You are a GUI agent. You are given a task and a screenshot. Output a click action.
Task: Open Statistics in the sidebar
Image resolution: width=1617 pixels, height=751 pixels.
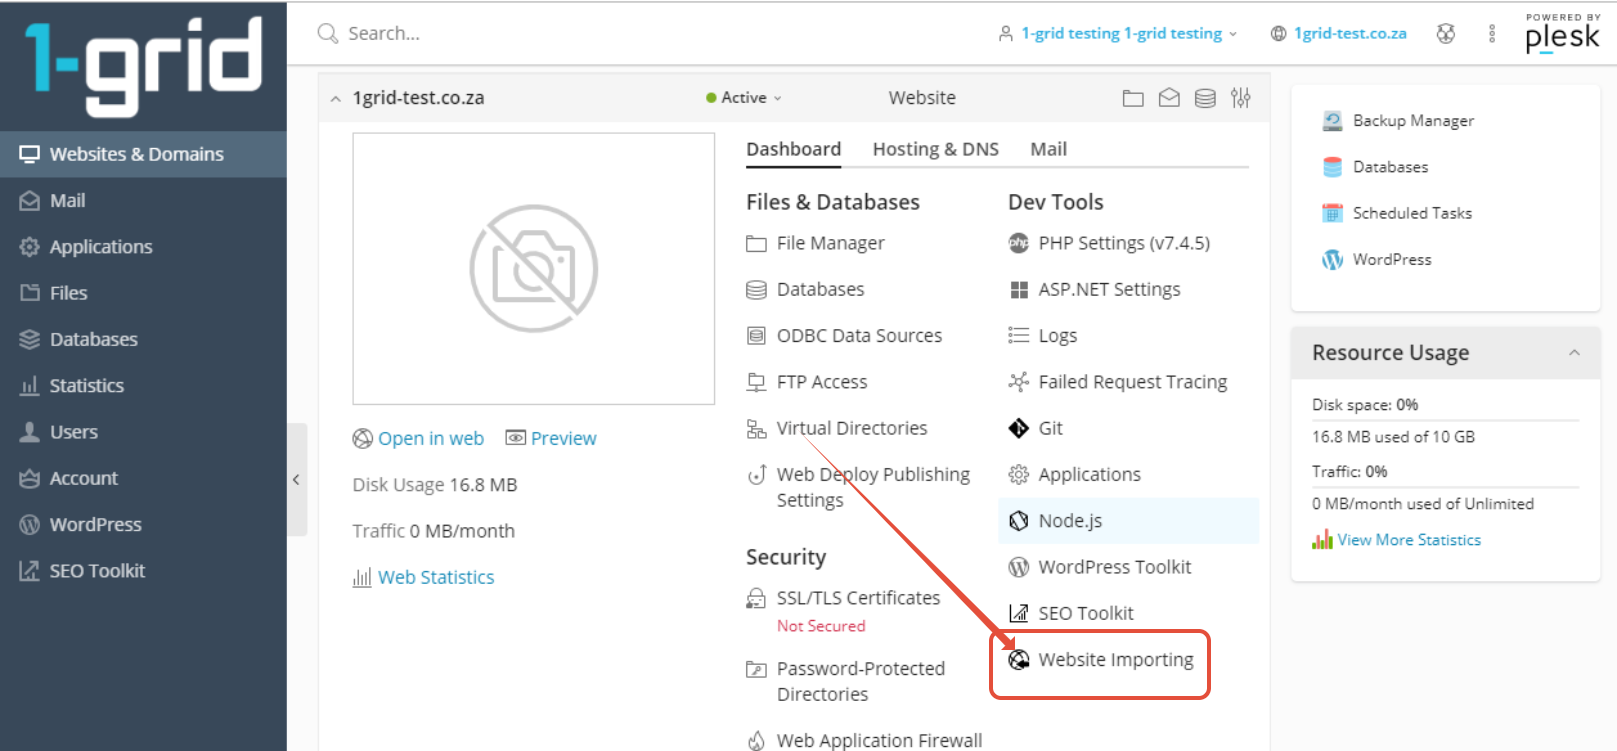tap(143, 386)
